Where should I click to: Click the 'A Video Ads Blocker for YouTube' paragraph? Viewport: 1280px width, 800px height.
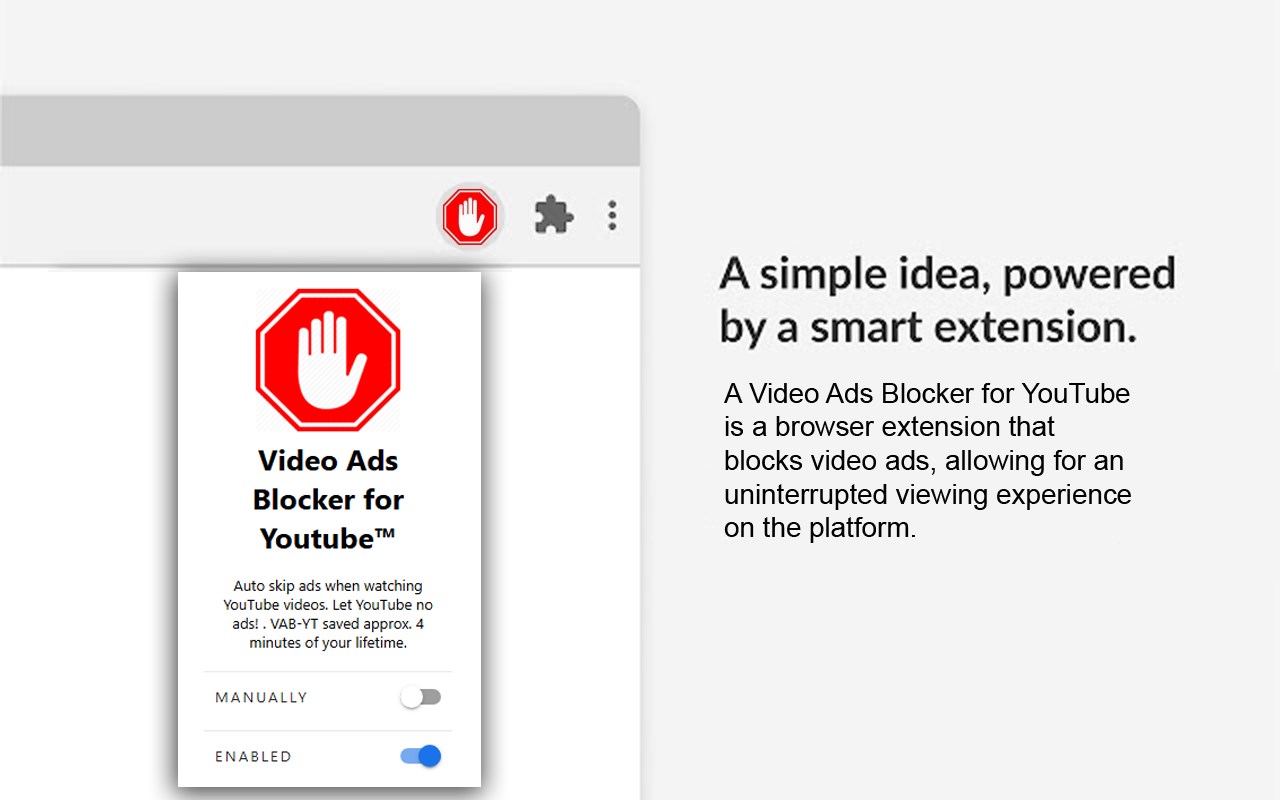pyautogui.click(x=927, y=460)
